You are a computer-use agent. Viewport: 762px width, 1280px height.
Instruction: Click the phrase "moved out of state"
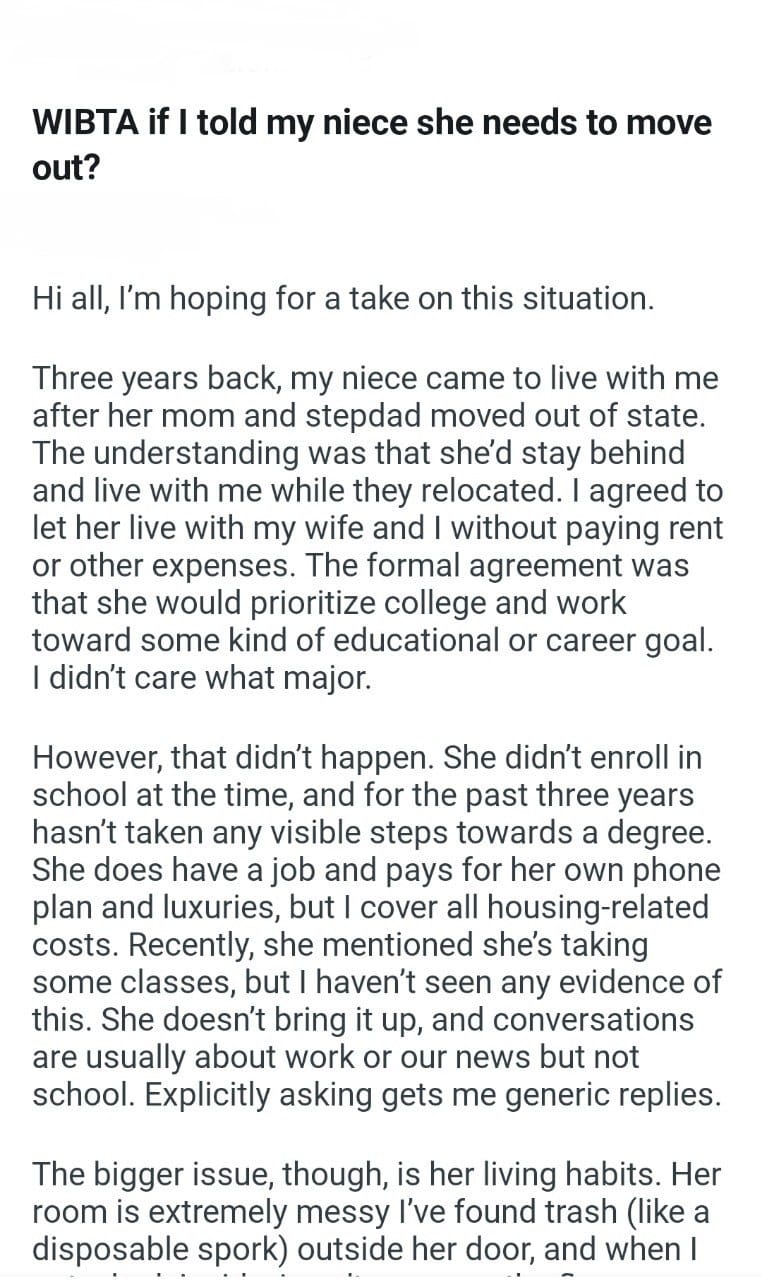(x=590, y=414)
